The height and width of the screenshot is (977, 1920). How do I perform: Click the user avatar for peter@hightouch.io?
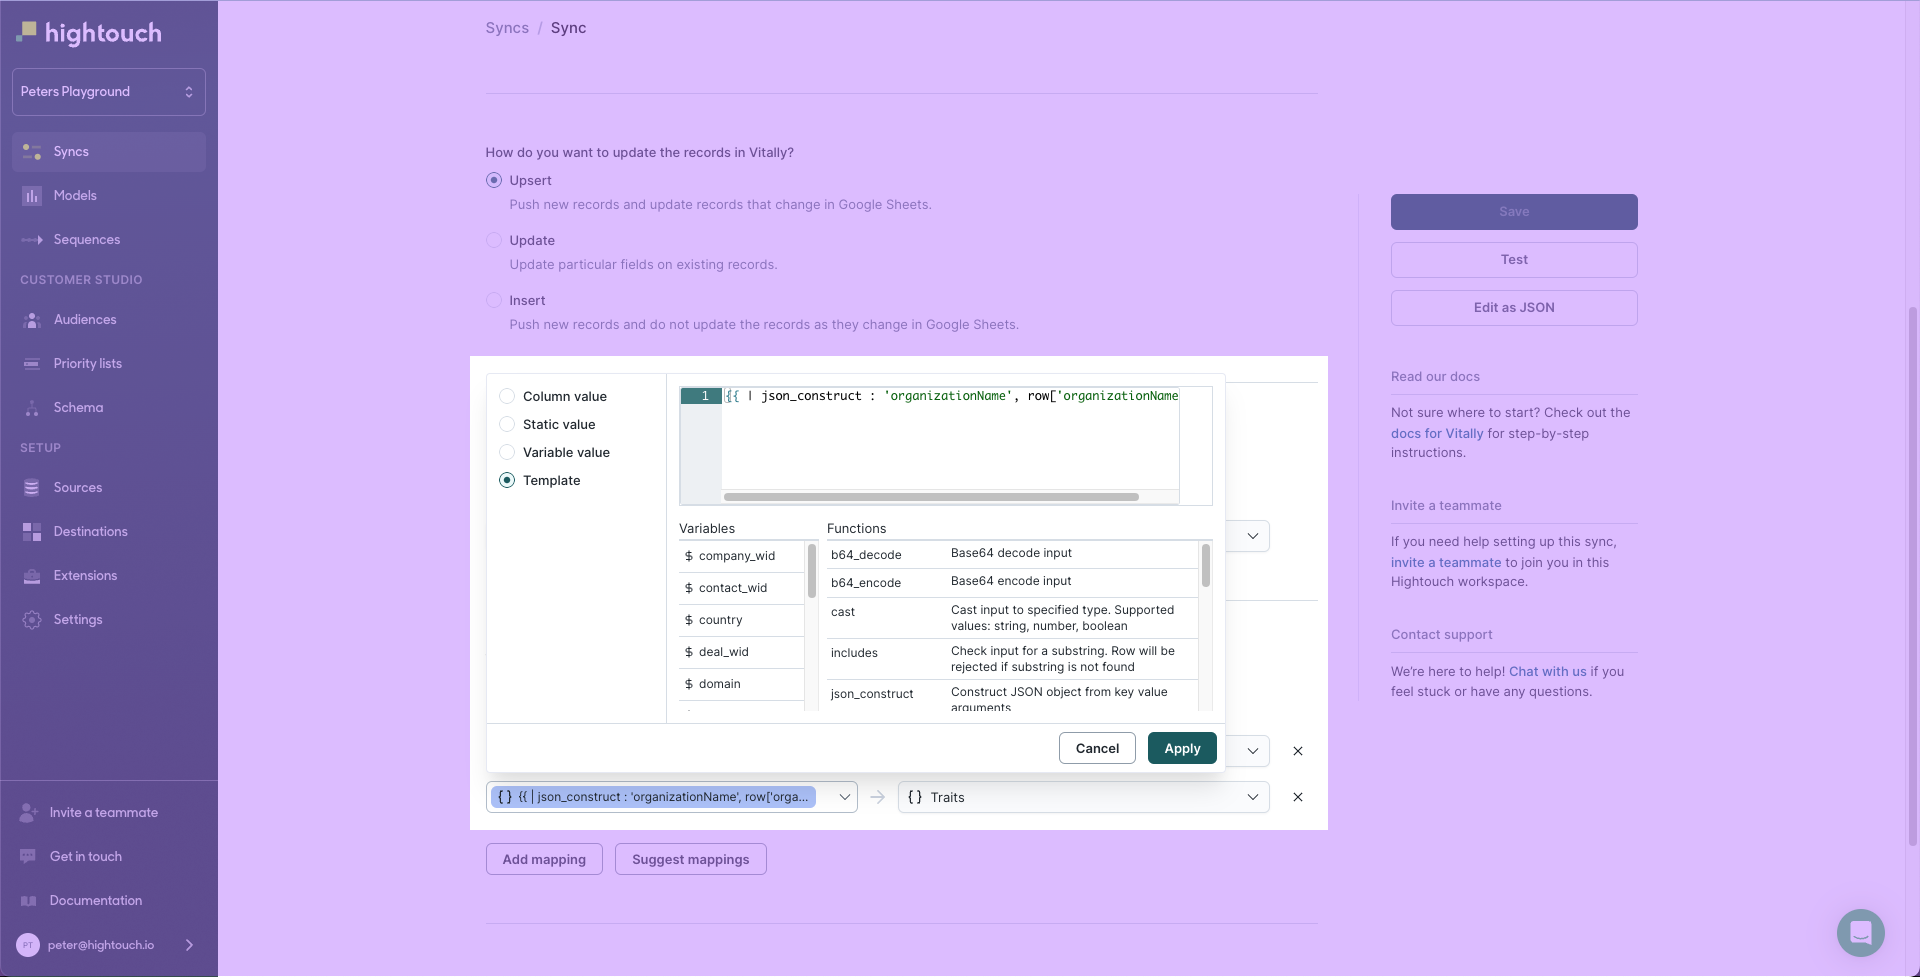(x=28, y=945)
